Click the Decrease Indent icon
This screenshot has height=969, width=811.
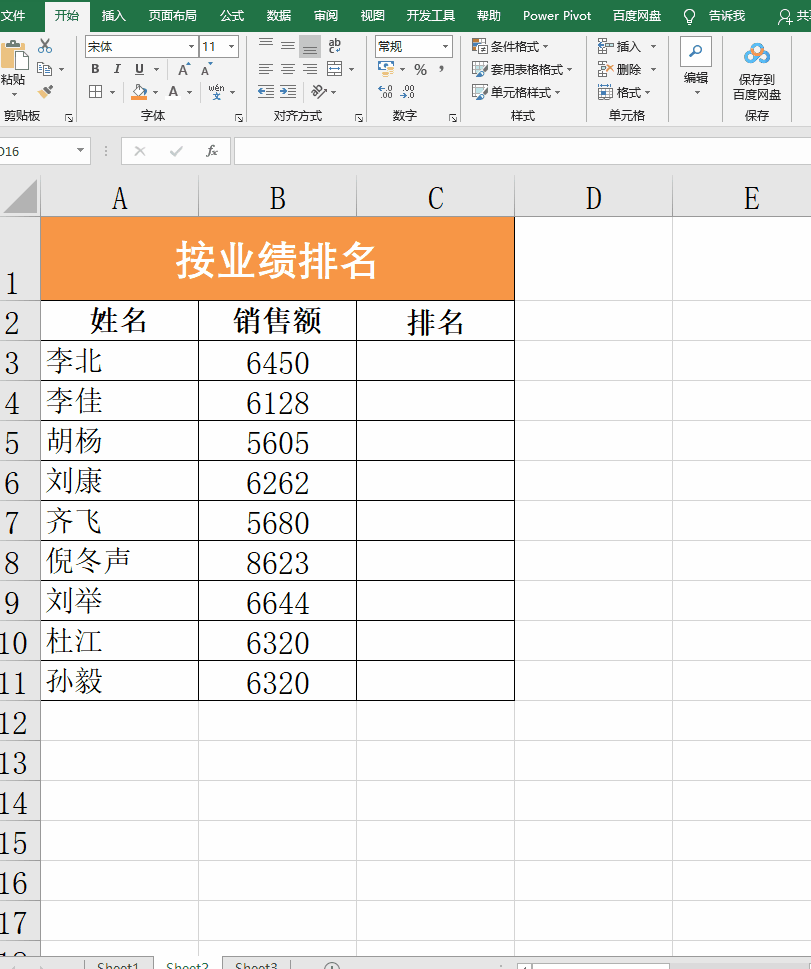266,92
